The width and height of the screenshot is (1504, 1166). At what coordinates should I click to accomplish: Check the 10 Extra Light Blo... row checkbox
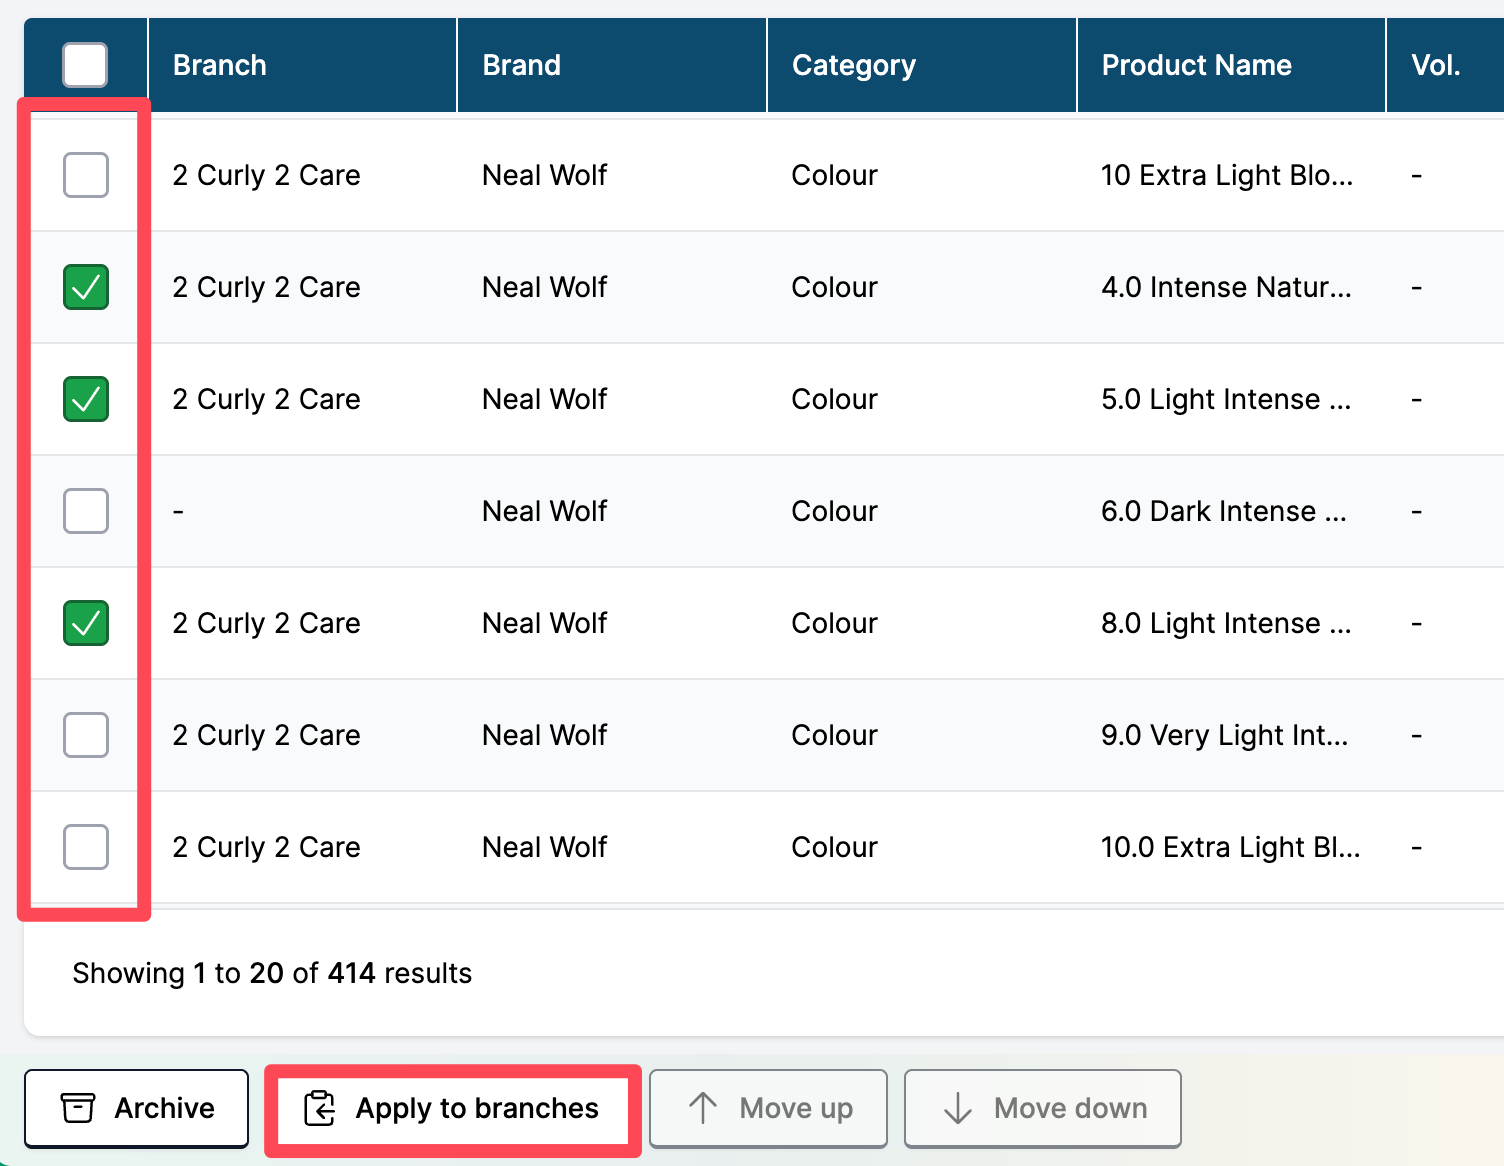tap(86, 175)
